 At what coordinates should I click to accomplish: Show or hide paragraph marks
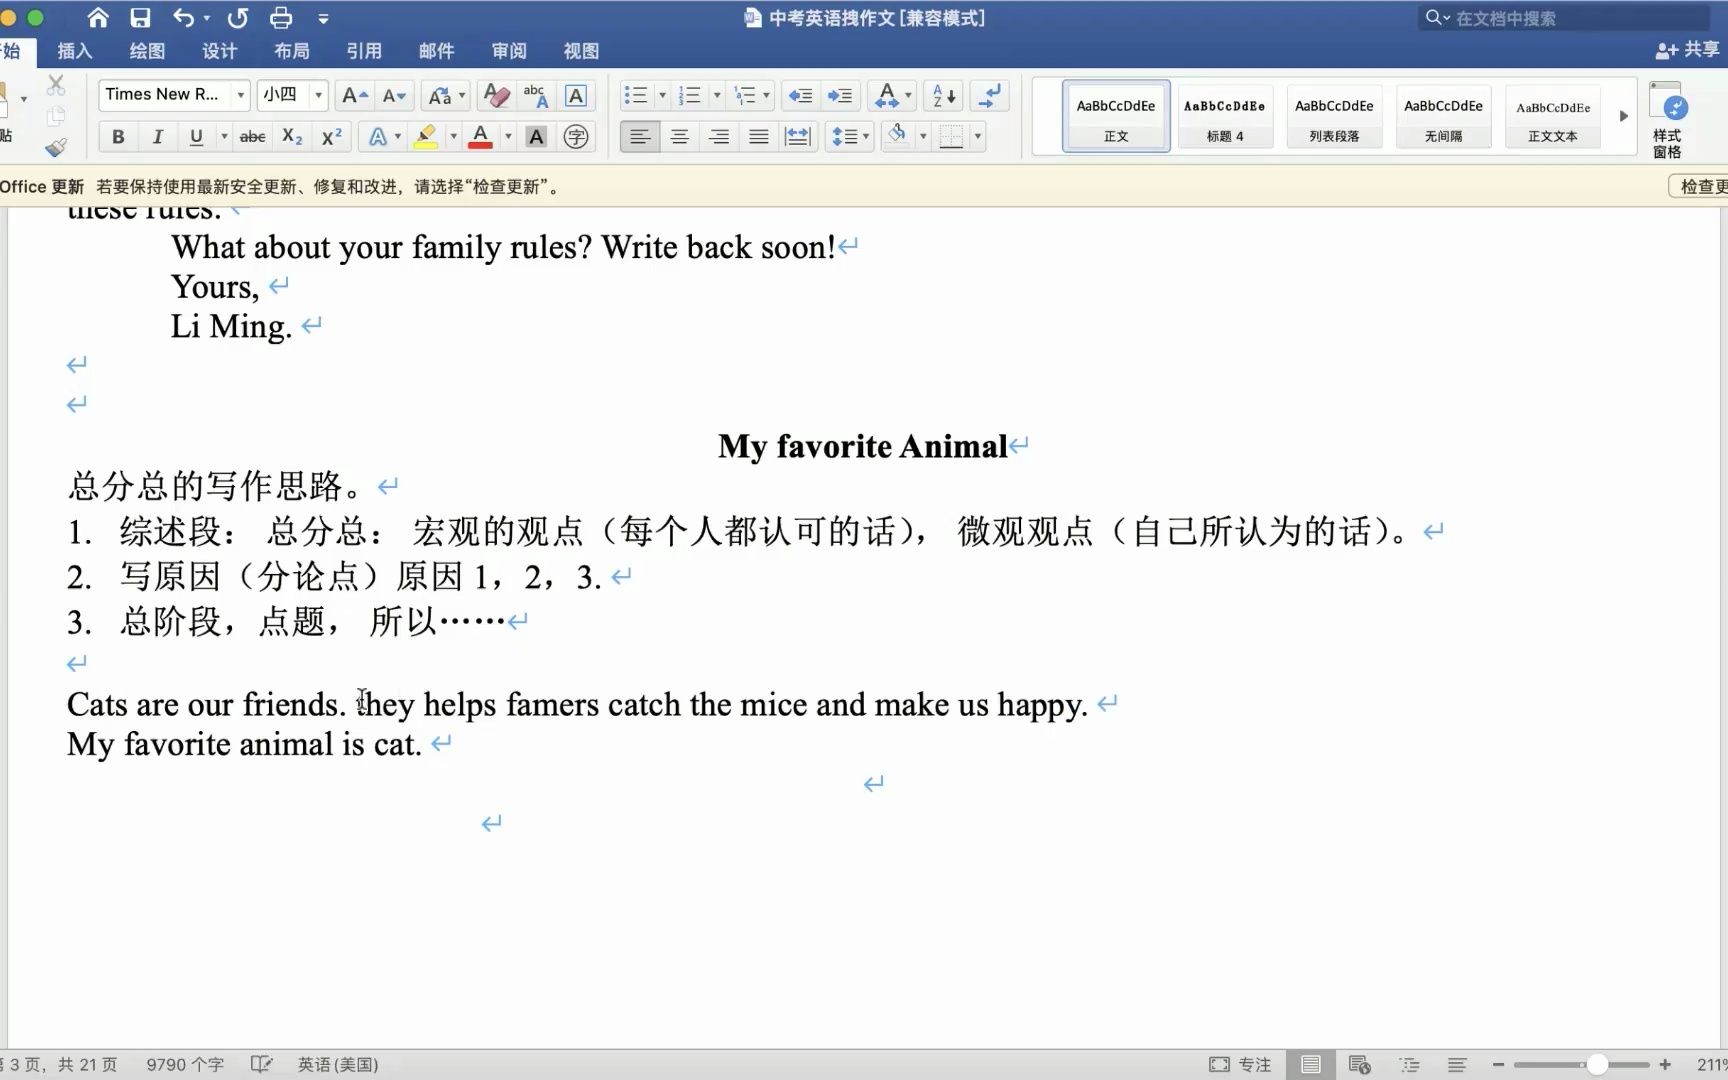pos(990,95)
